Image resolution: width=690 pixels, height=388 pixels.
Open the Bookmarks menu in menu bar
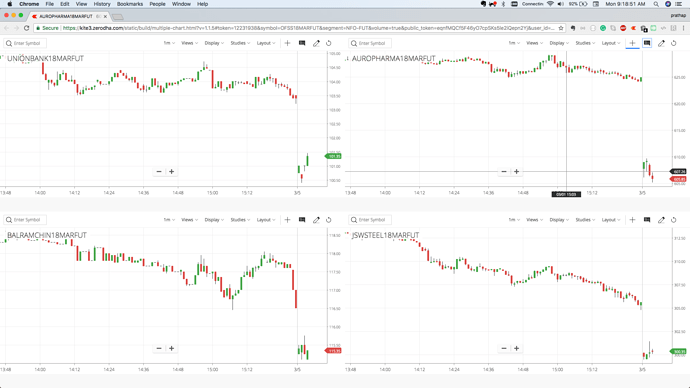click(130, 4)
